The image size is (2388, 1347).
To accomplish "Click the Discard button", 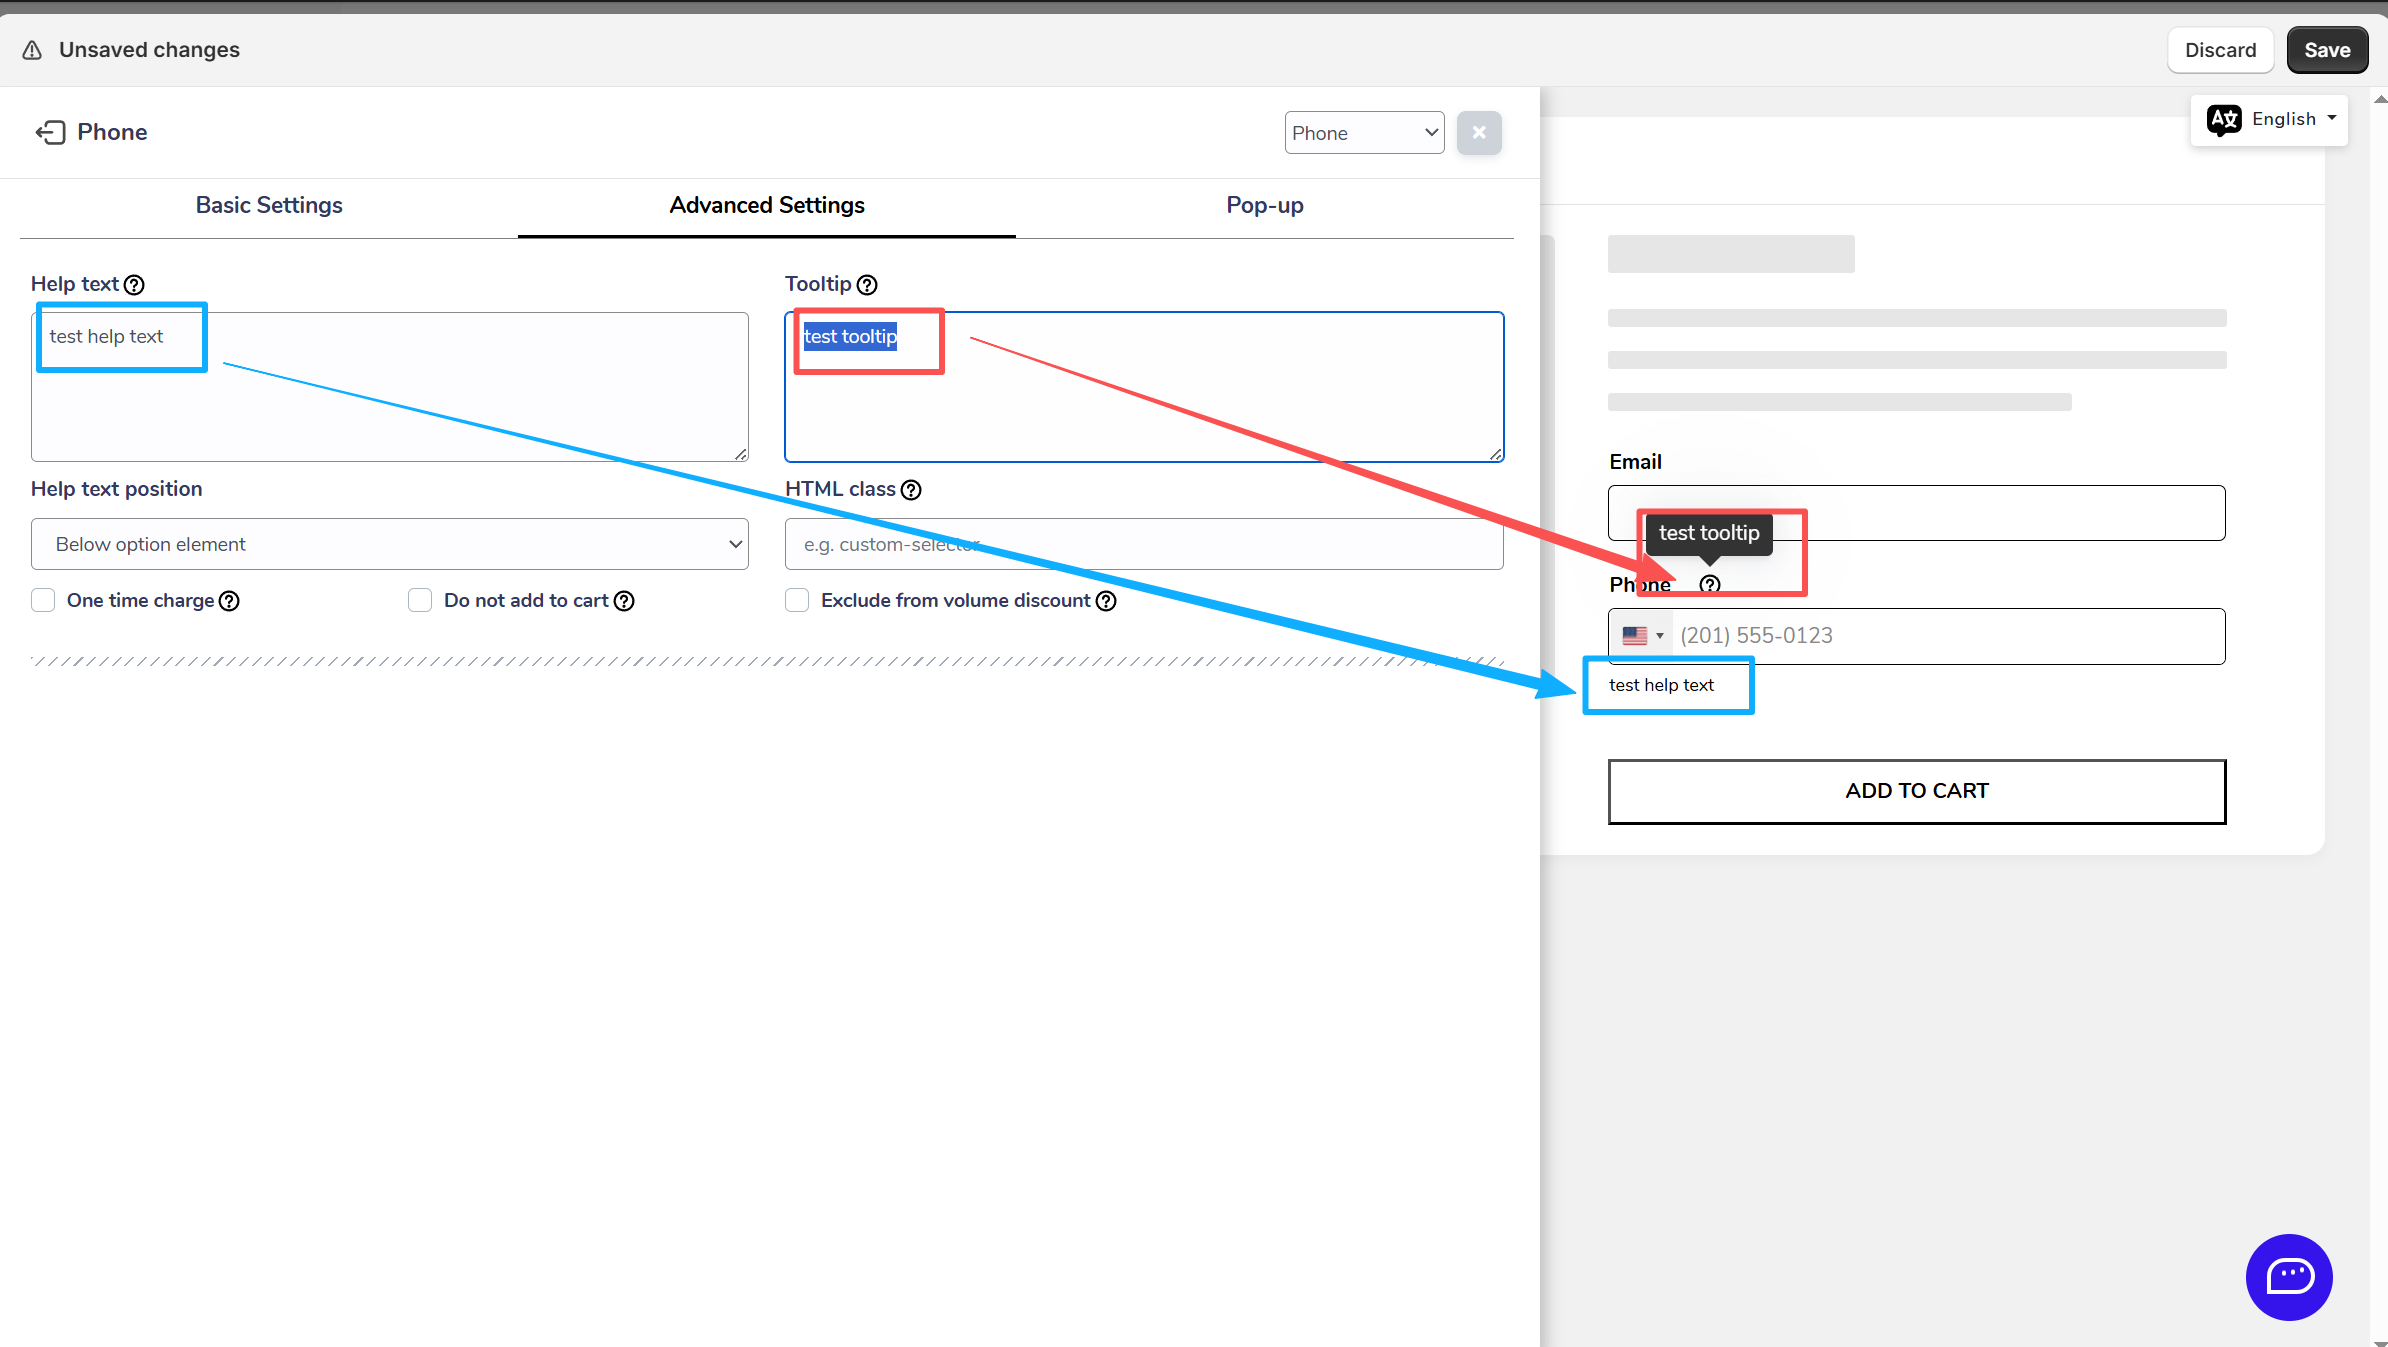I will coord(2220,50).
